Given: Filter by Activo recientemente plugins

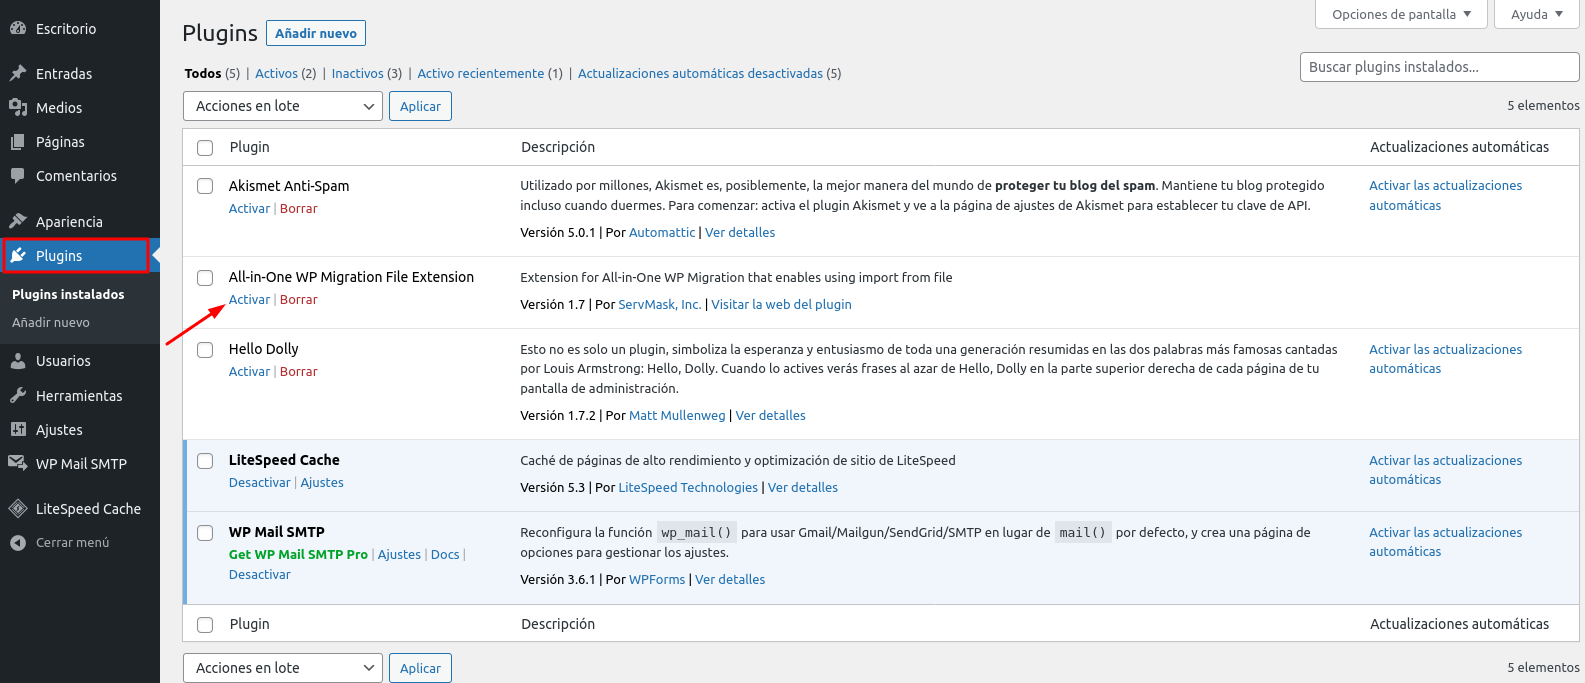Looking at the screenshot, I should point(481,74).
